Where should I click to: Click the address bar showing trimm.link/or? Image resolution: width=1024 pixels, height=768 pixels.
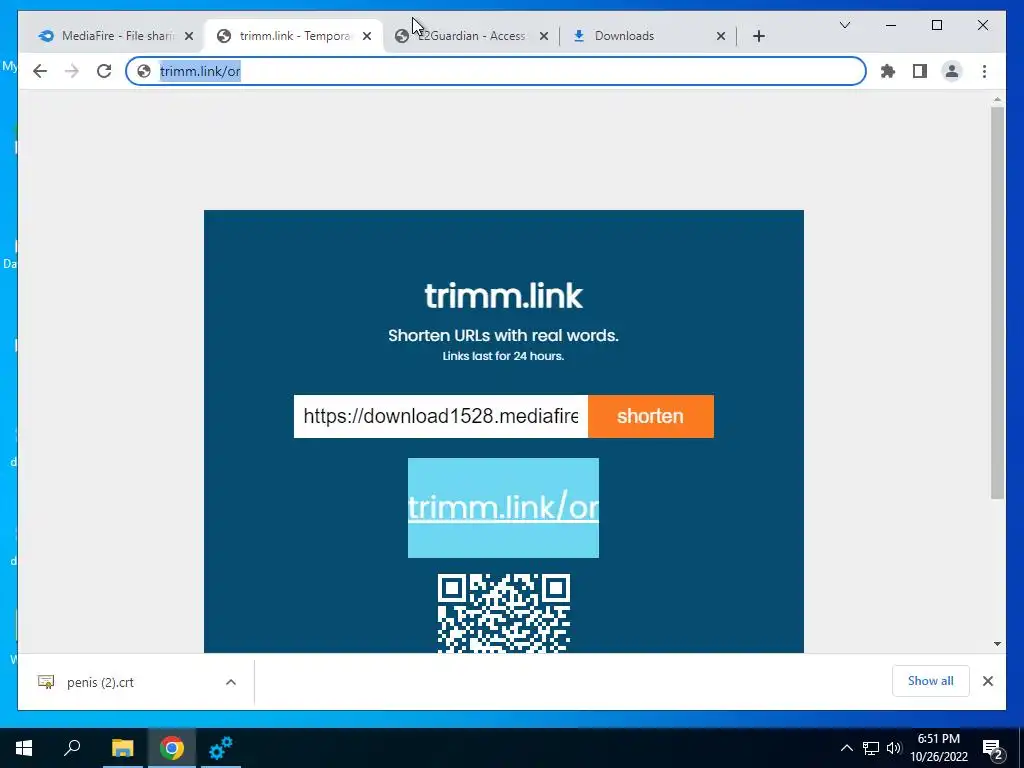(496, 71)
